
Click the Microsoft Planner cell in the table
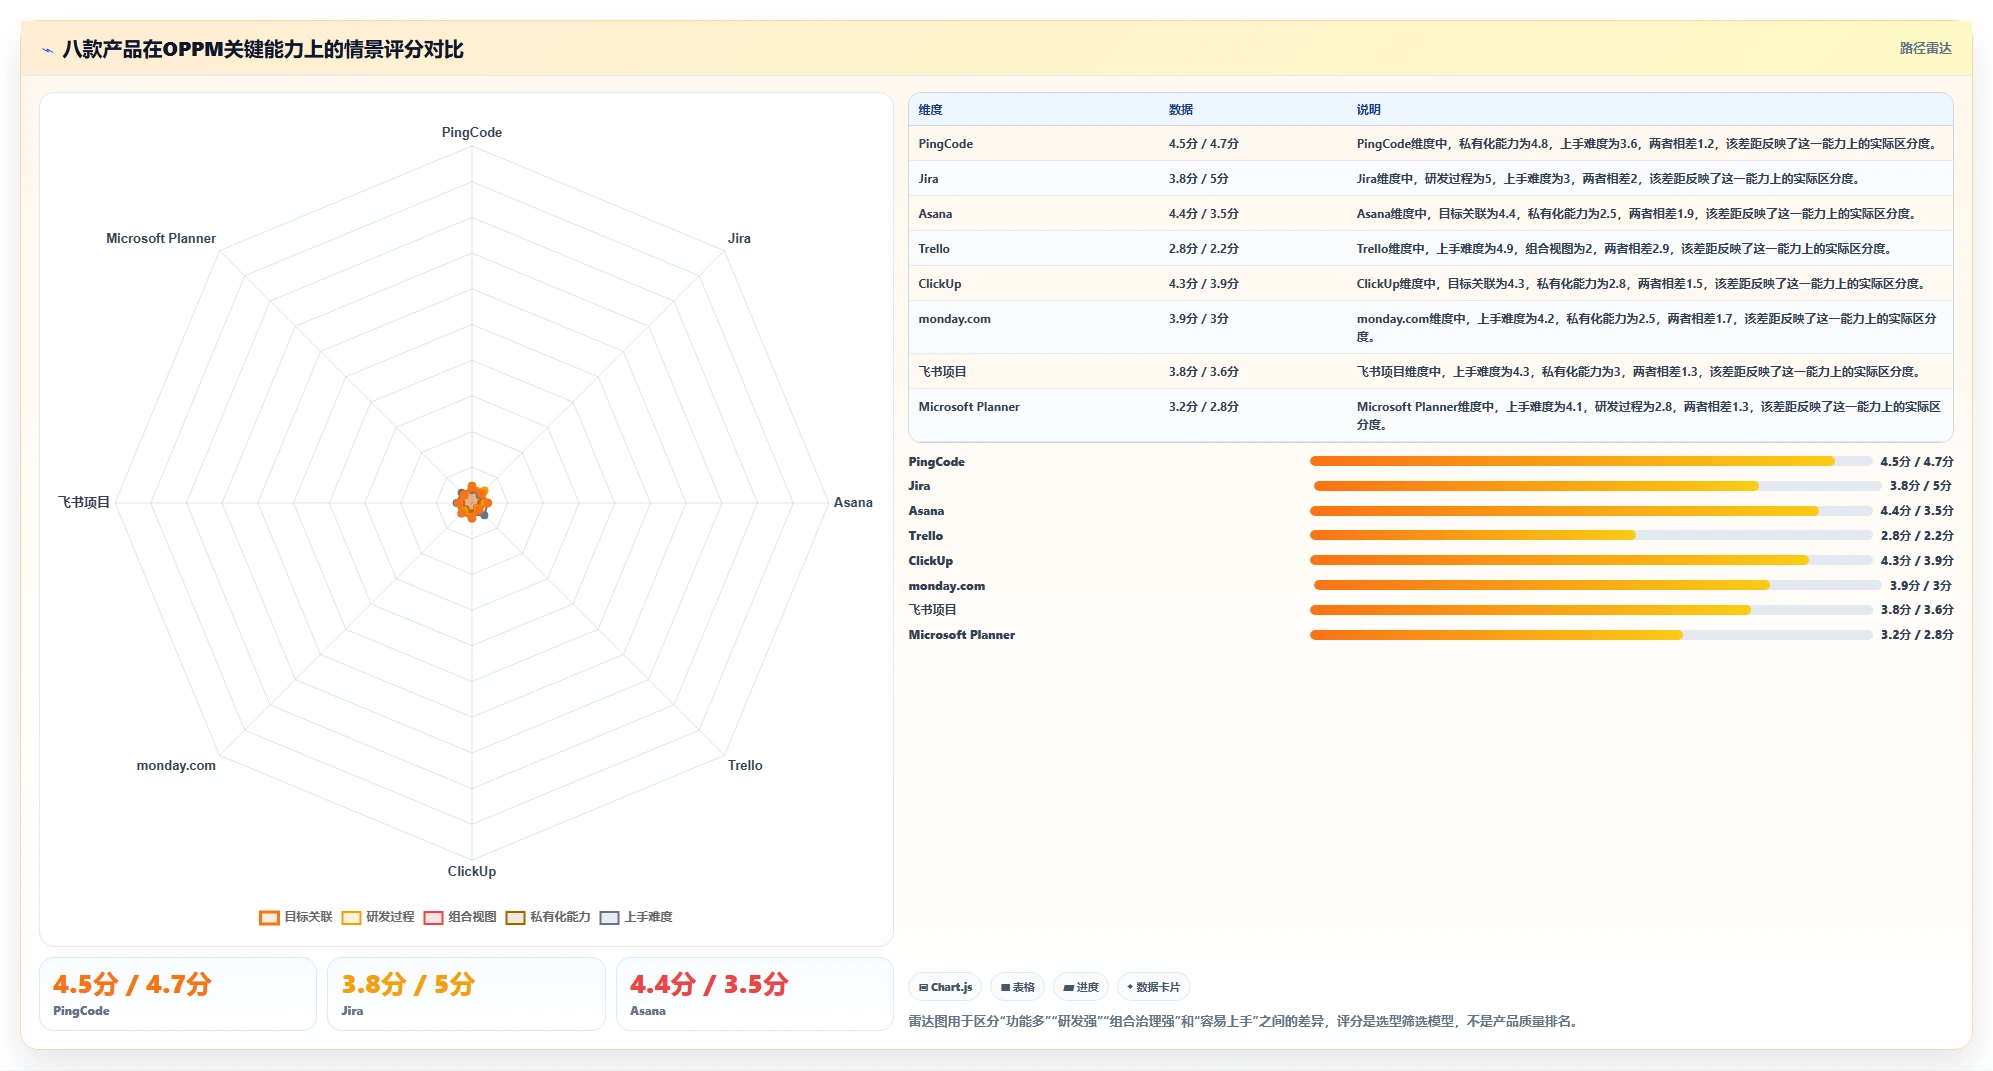pos(1034,415)
